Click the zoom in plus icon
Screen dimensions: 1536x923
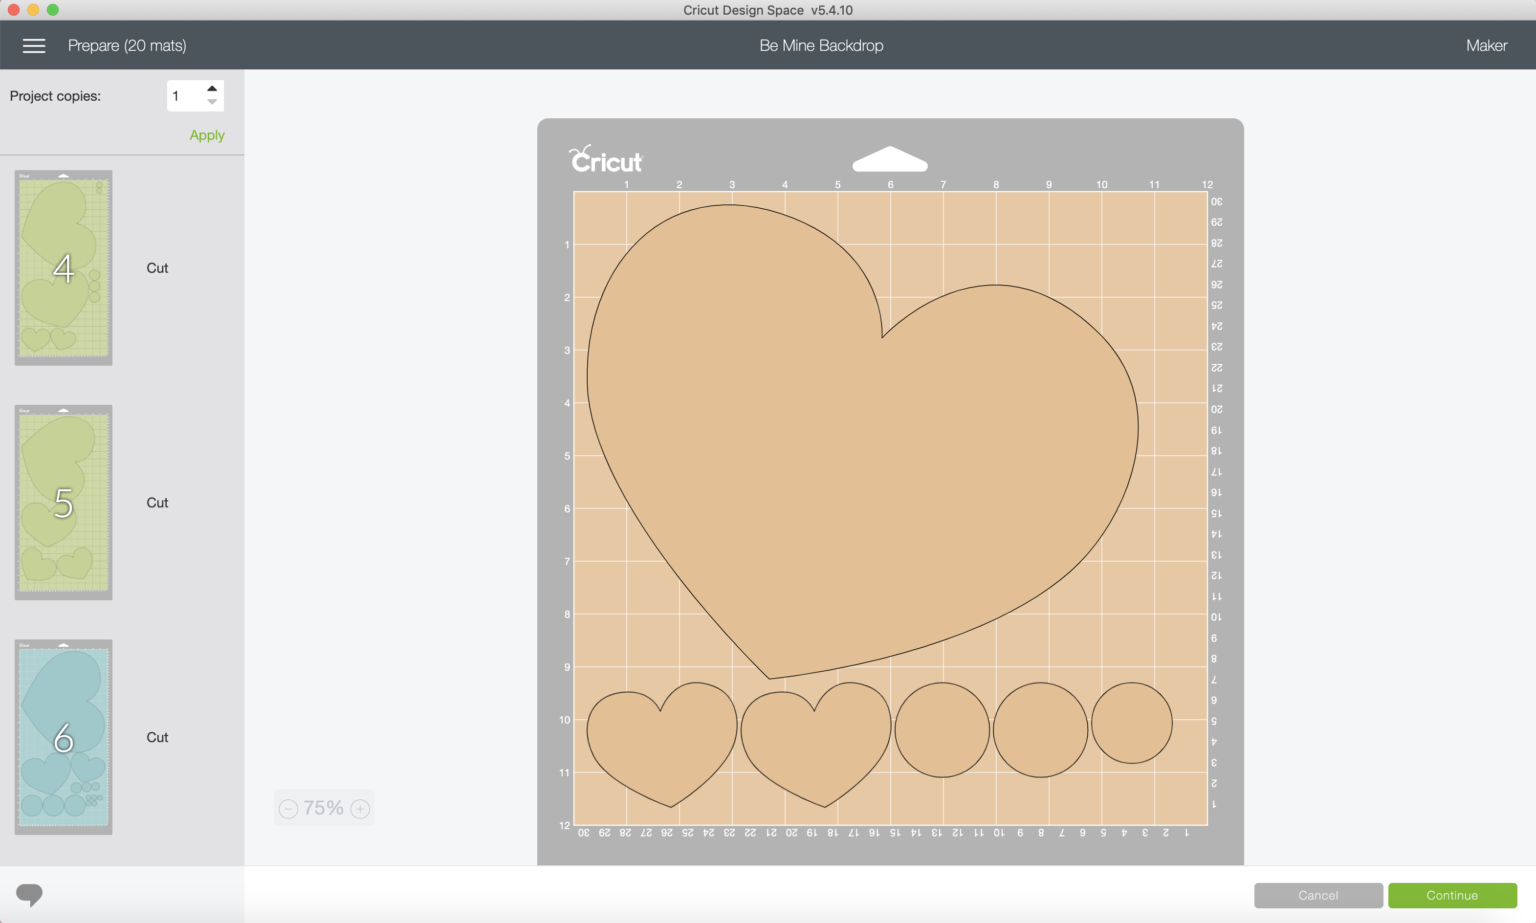tap(359, 808)
